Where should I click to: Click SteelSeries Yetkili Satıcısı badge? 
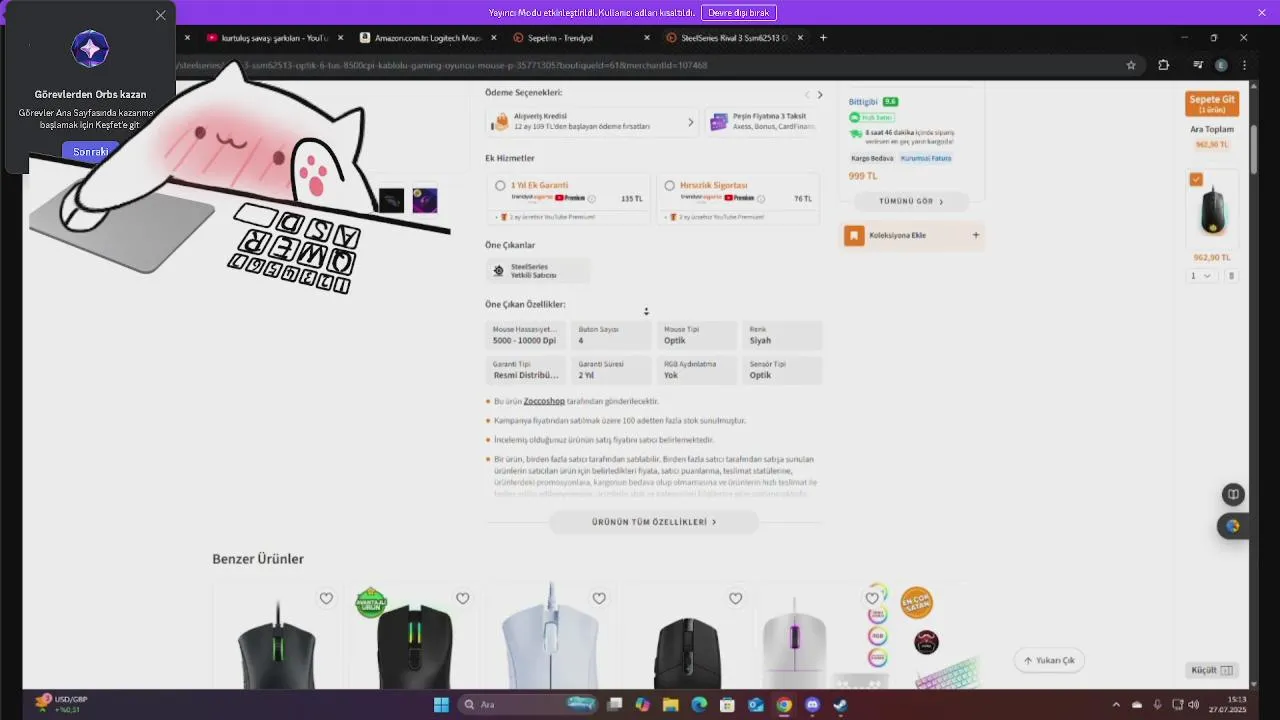point(537,271)
